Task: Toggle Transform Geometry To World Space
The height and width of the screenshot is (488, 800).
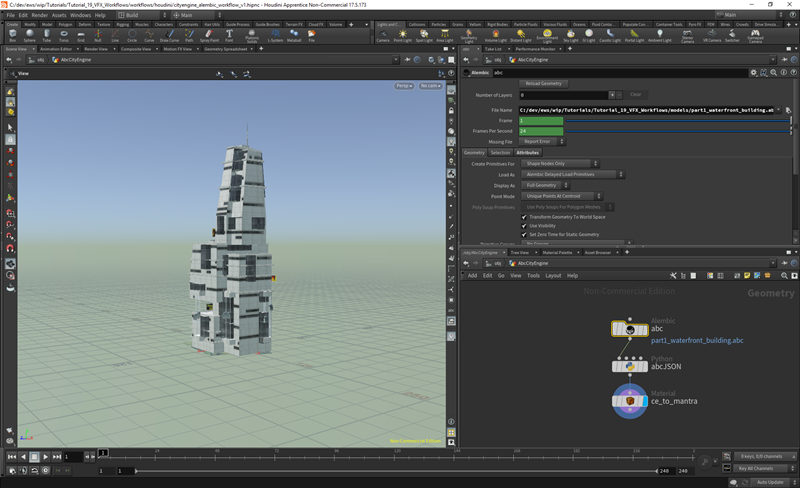Action: pyautogui.click(x=524, y=217)
